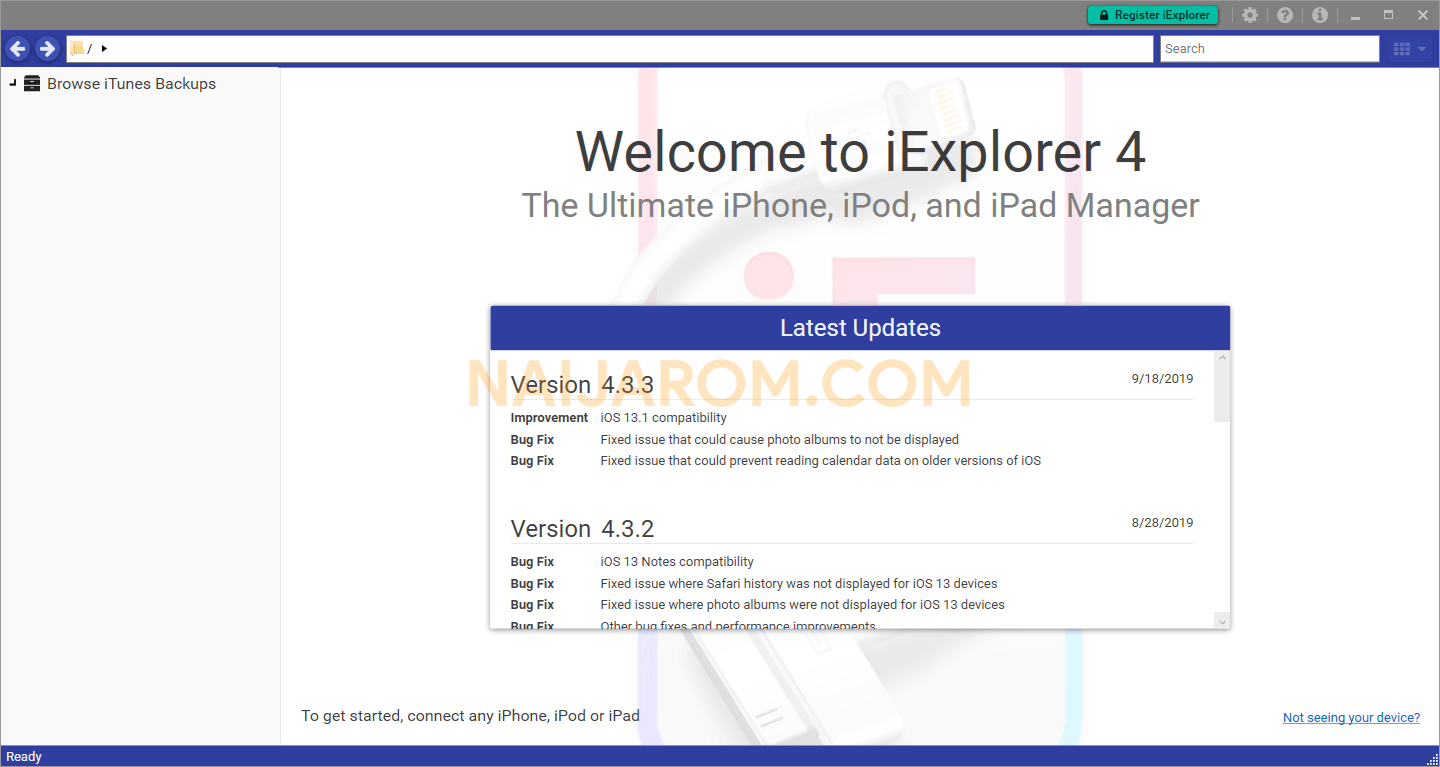Click the Safari history bug fix line
The image size is (1440, 767).
tap(799, 584)
